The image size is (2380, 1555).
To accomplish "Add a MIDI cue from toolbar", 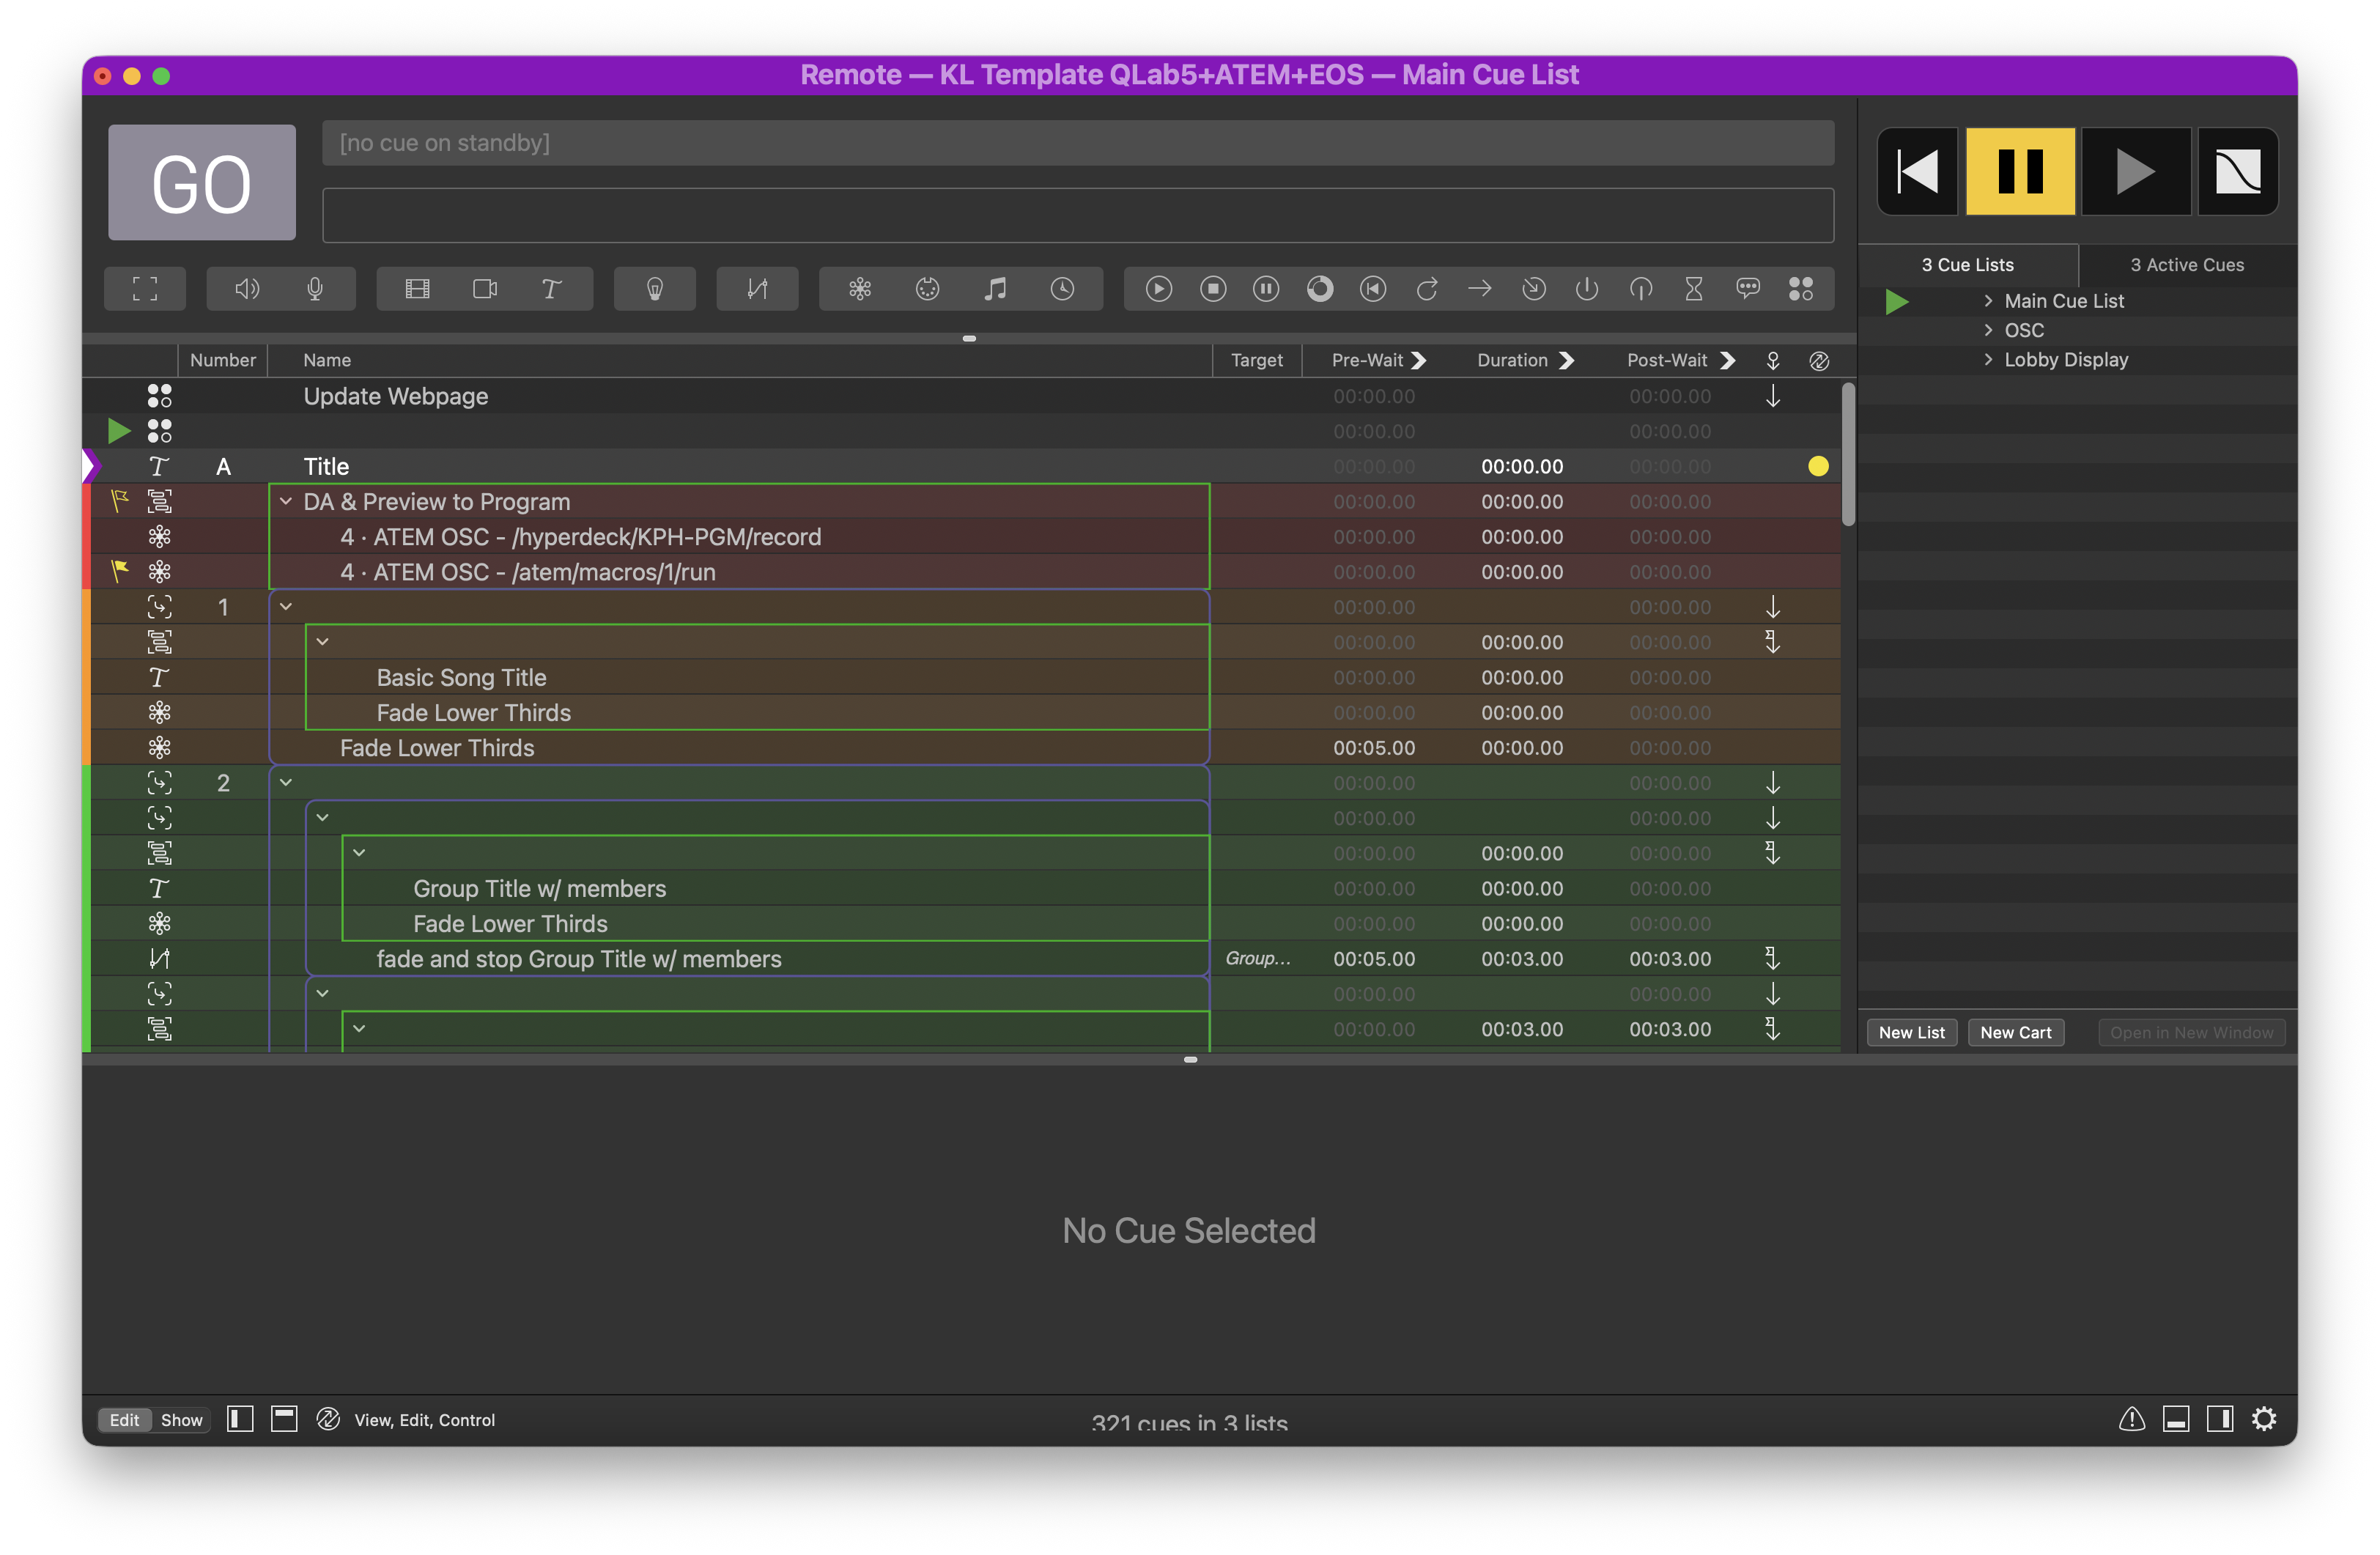I will coord(928,289).
